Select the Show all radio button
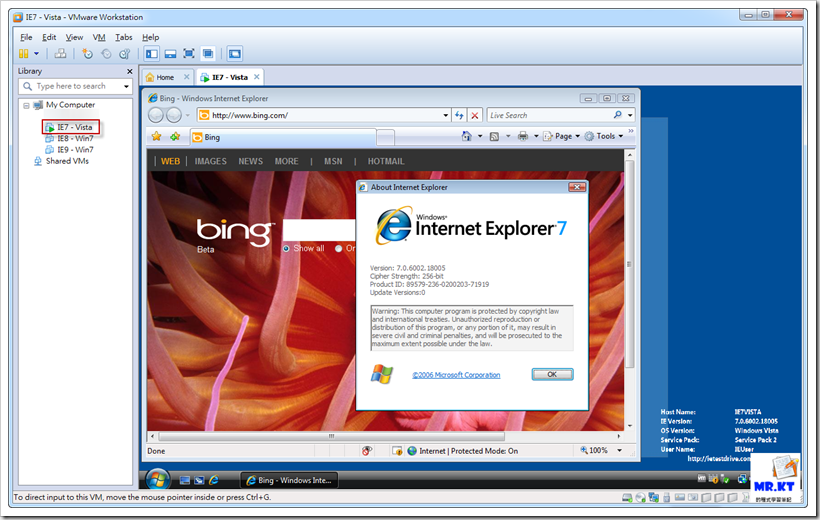The width and height of the screenshot is (820, 520). click(286, 248)
